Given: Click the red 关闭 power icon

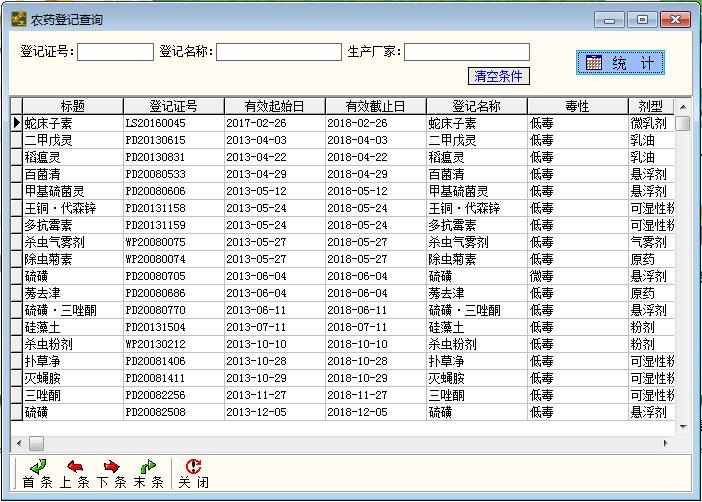Looking at the screenshot, I should [193, 467].
